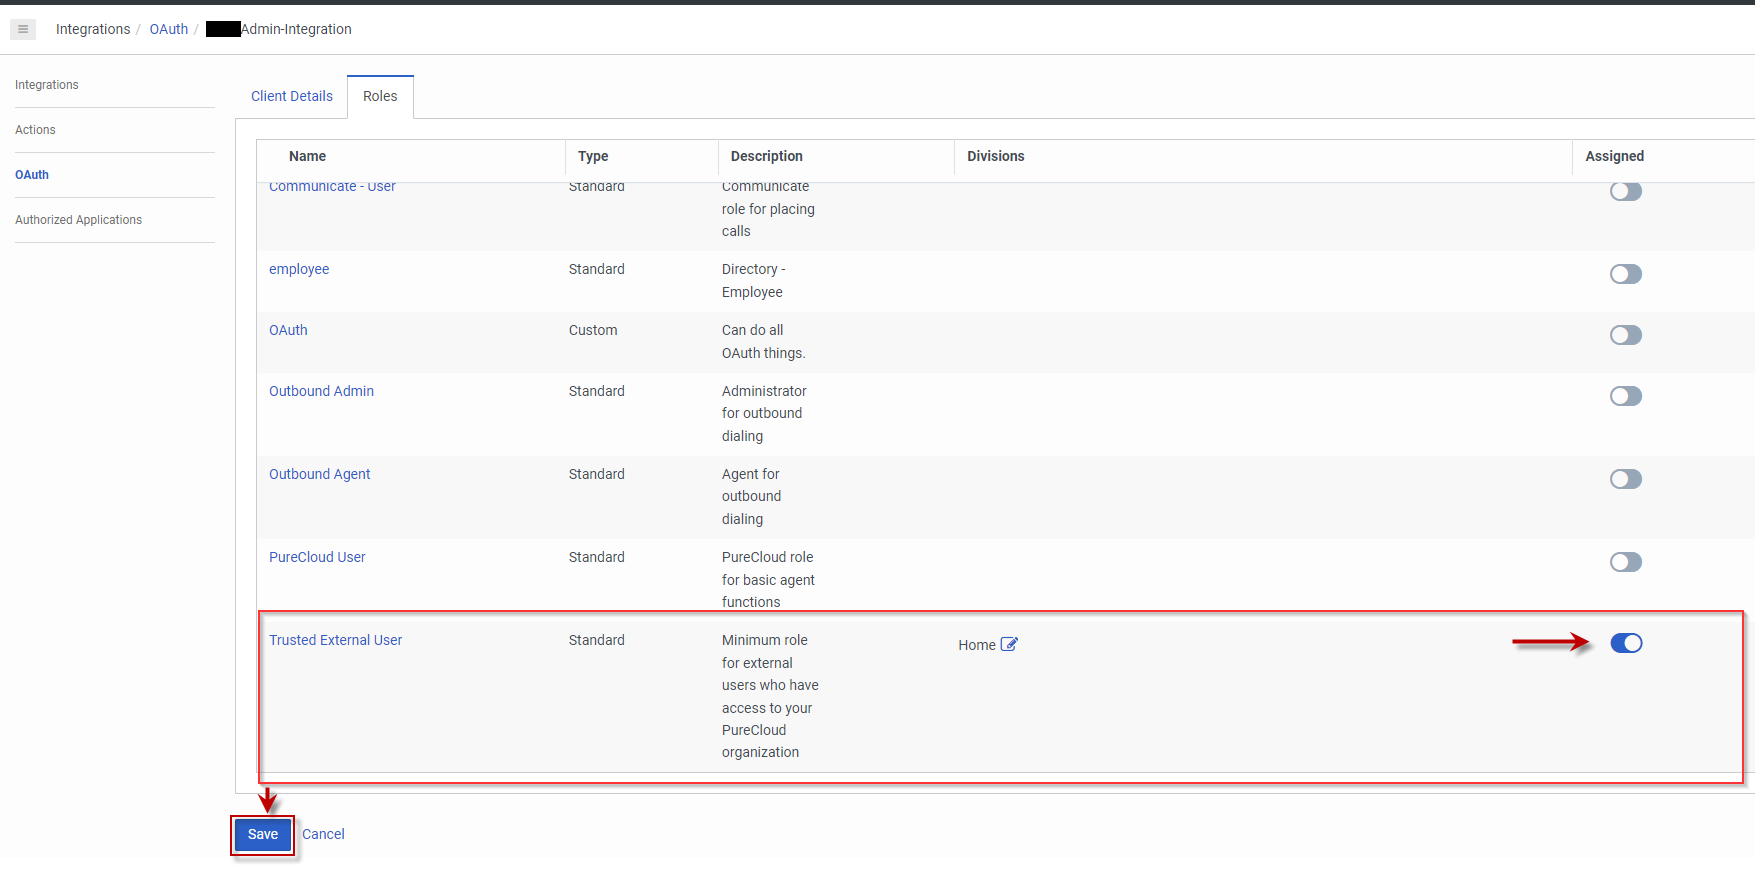This screenshot has height=869, width=1755.
Task: Enable the PureCloud User role toggle
Action: (x=1625, y=562)
